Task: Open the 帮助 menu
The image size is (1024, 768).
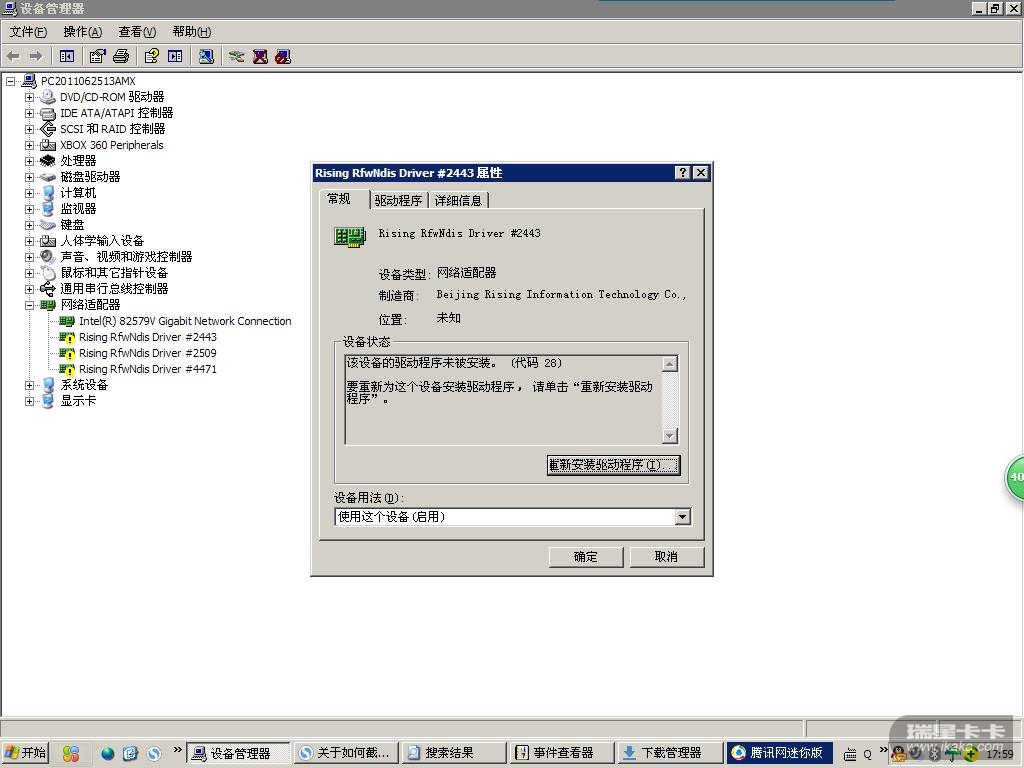Action: (191, 31)
